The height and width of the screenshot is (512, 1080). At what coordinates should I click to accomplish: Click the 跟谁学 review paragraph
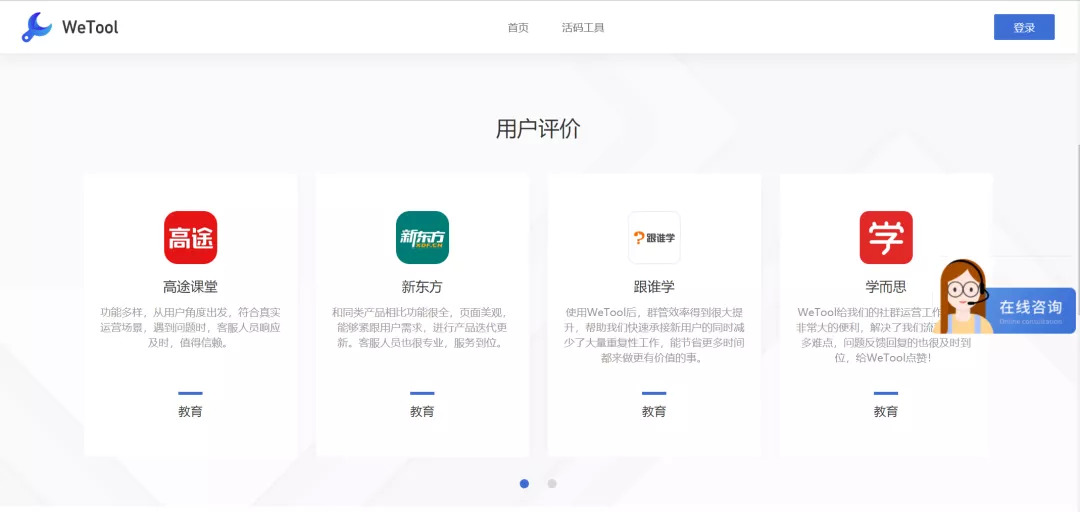coord(654,335)
